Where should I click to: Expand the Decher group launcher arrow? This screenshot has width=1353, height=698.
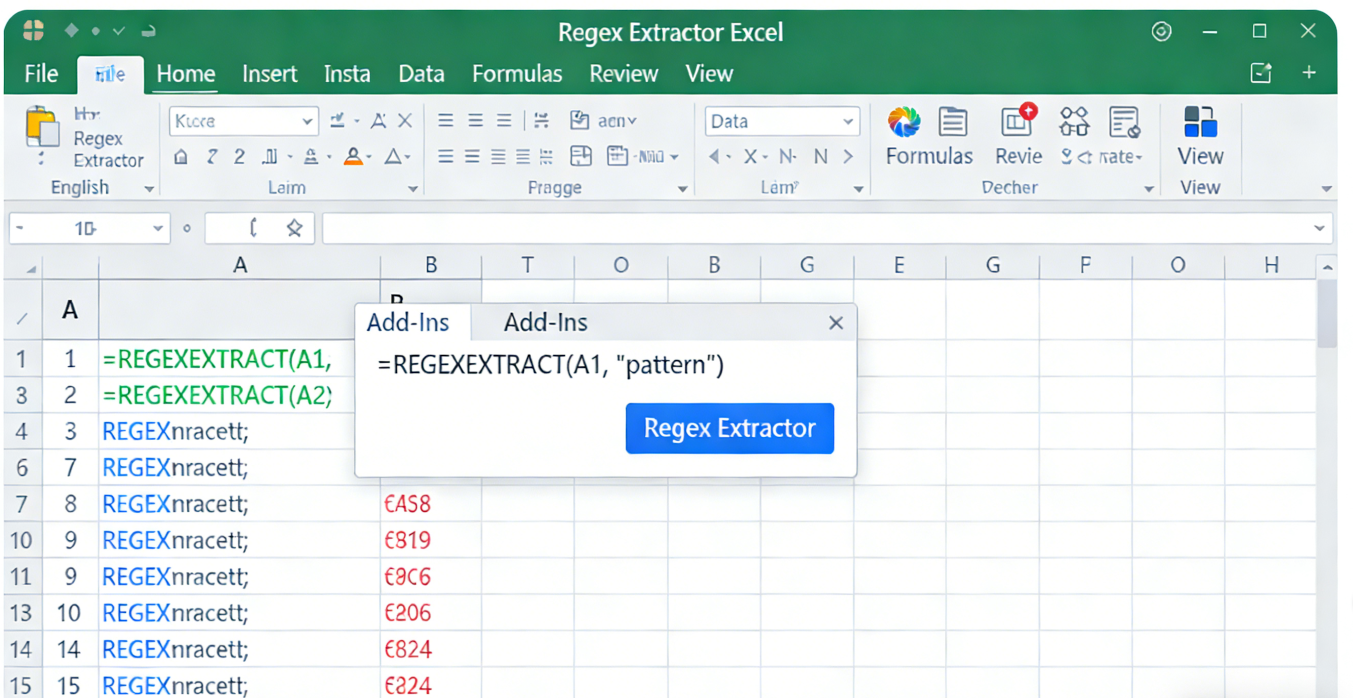pos(1149,189)
